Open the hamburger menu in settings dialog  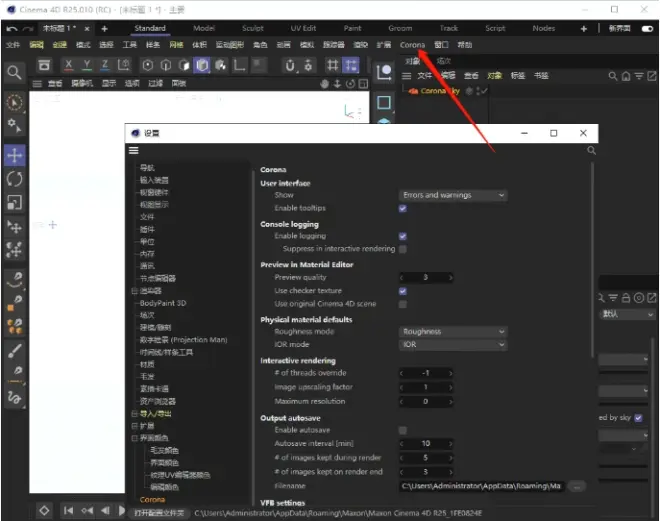[x=133, y=150]
